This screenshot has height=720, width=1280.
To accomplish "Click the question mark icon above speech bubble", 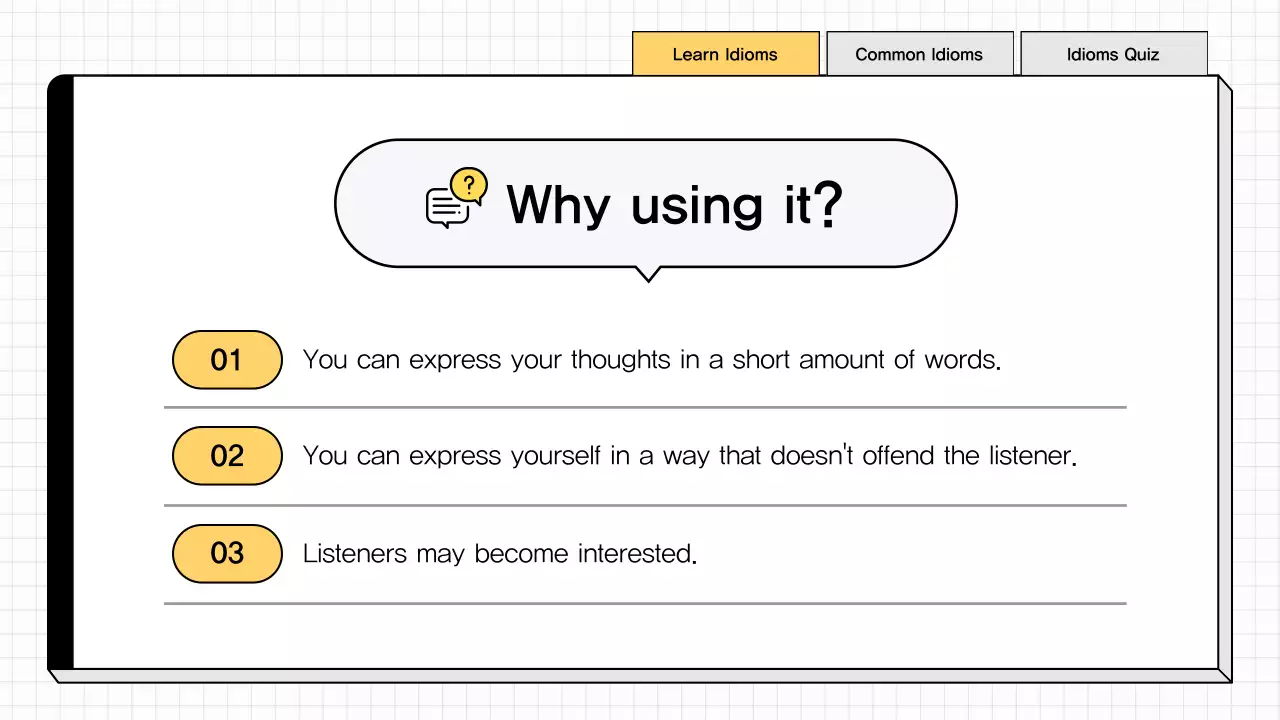I will pos(469,182).
